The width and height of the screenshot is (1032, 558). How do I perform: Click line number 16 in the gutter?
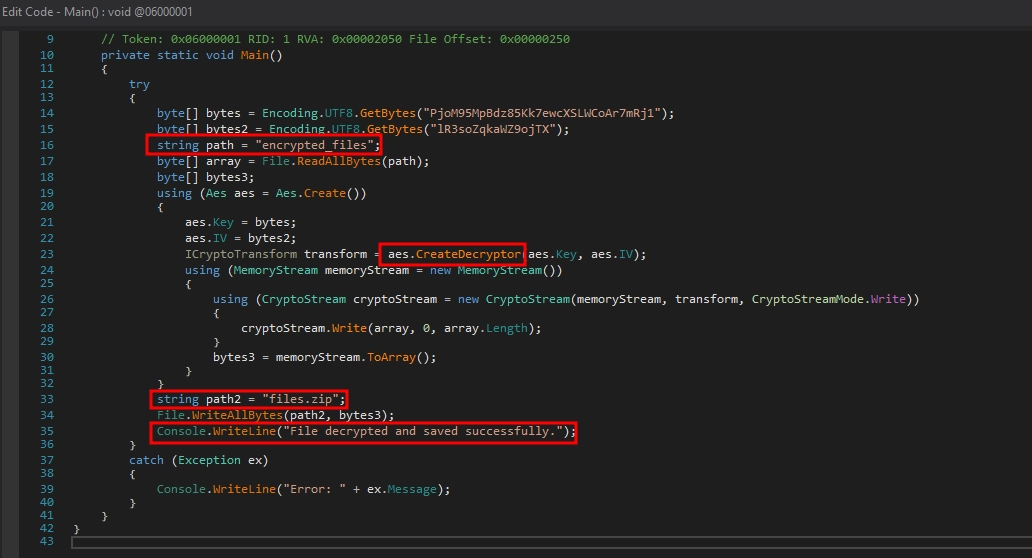click(x=46, y=145)
